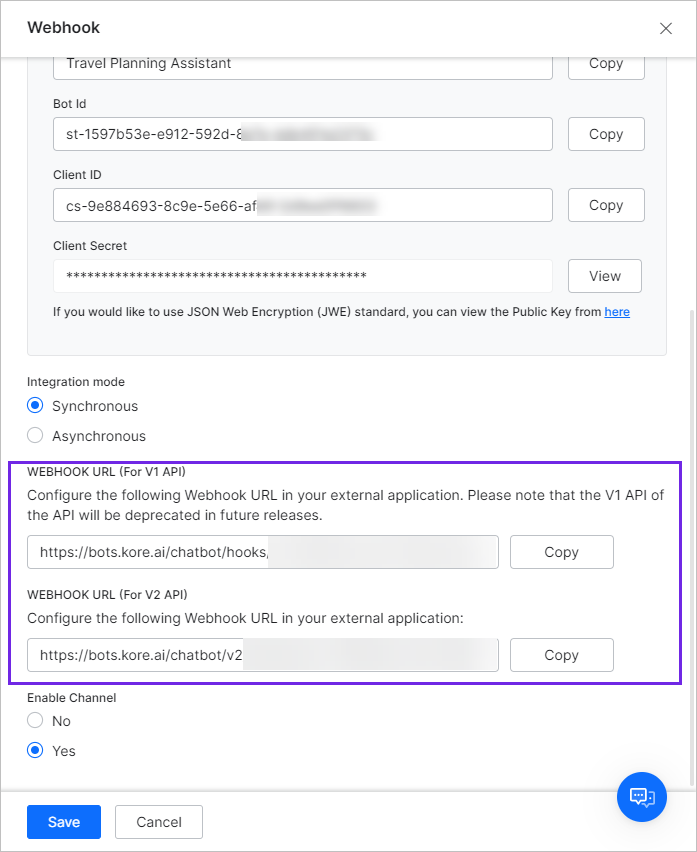Viewport: 697px width, 852px height.
Task: Click the V1 webhook URL field
Action: click(262, 552)
